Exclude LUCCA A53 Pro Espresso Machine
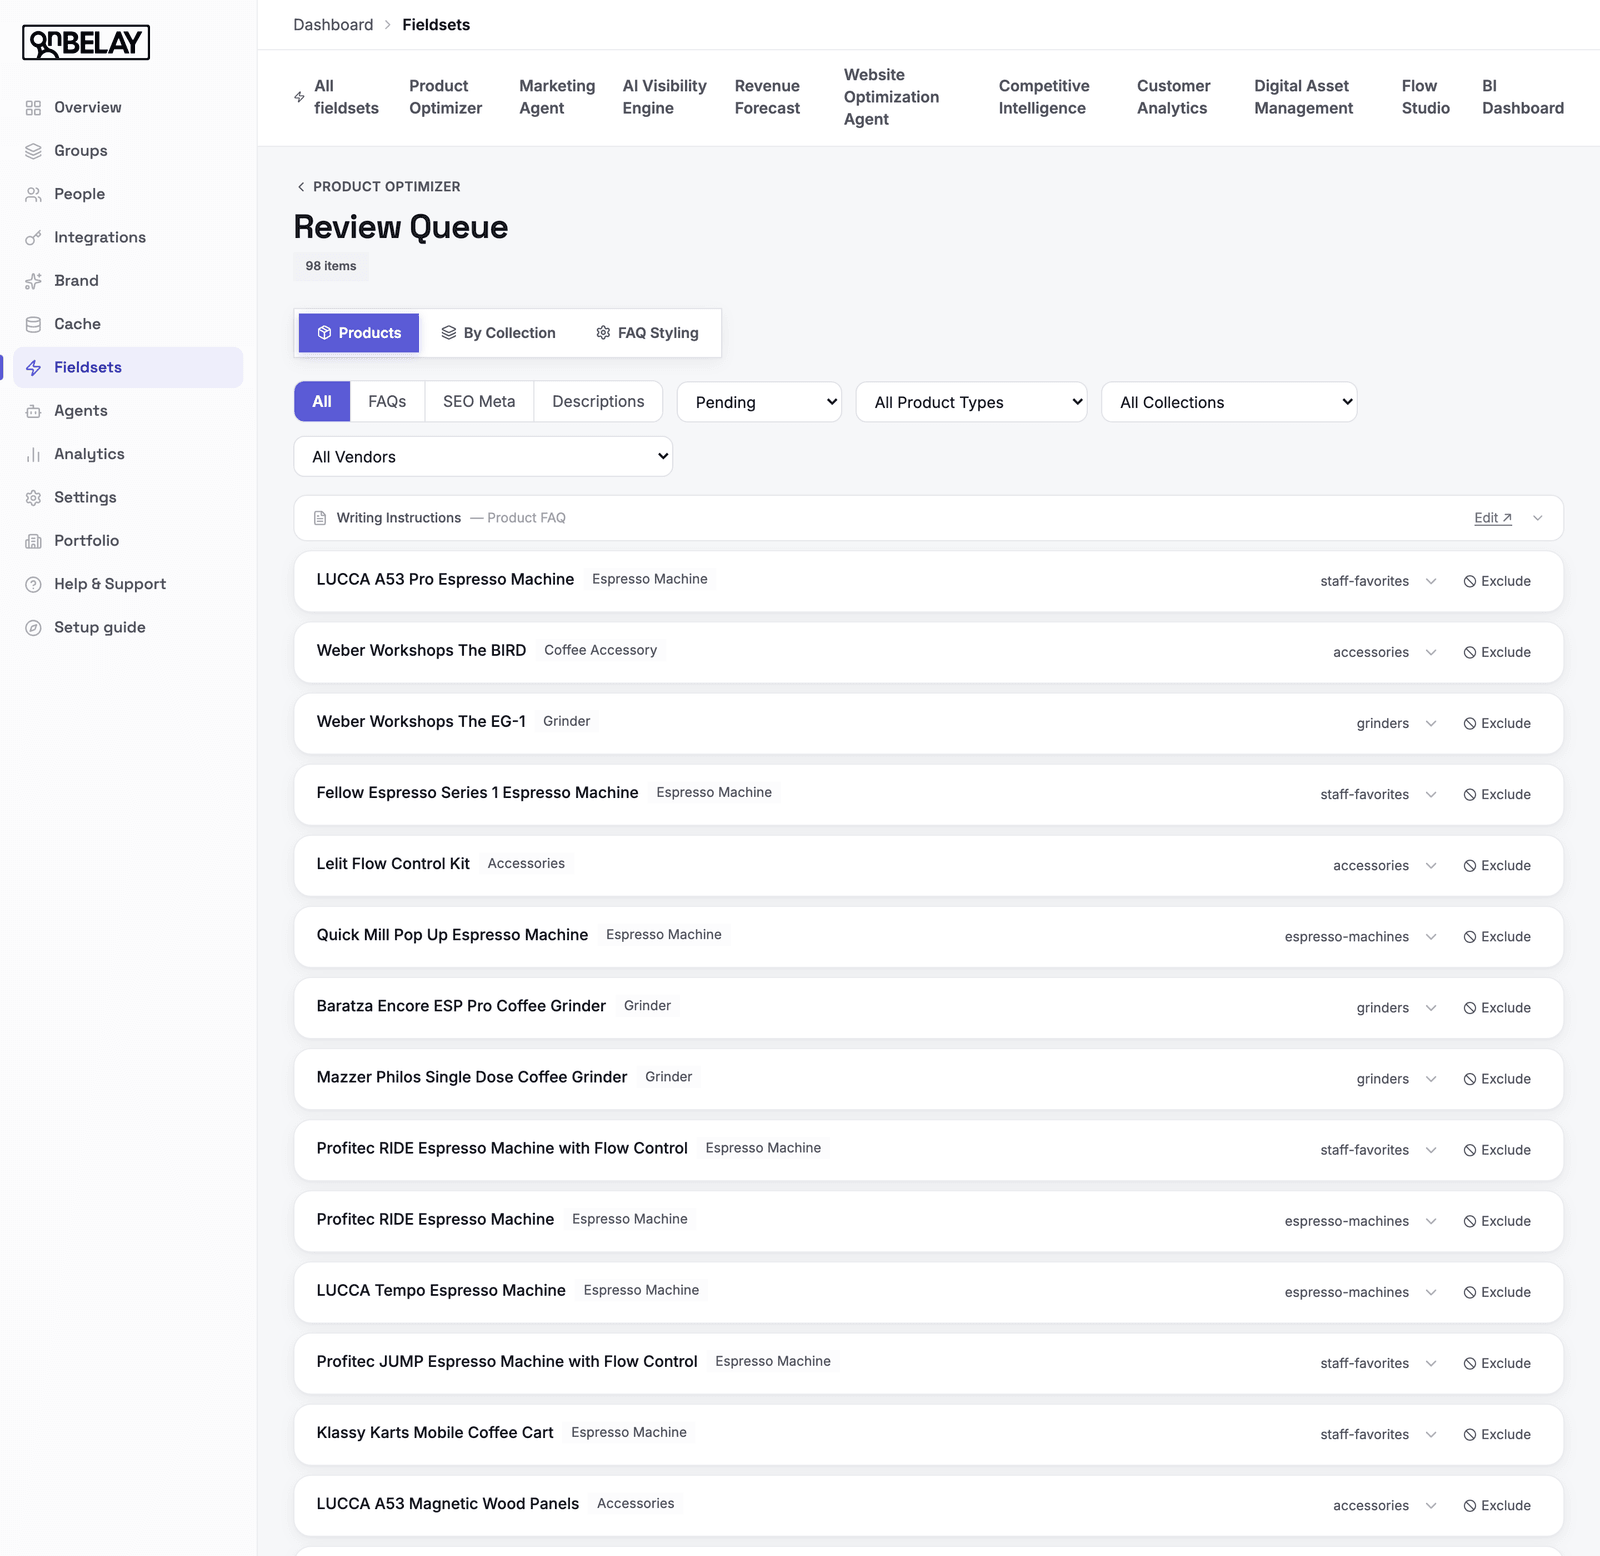 coord(1497,581)
